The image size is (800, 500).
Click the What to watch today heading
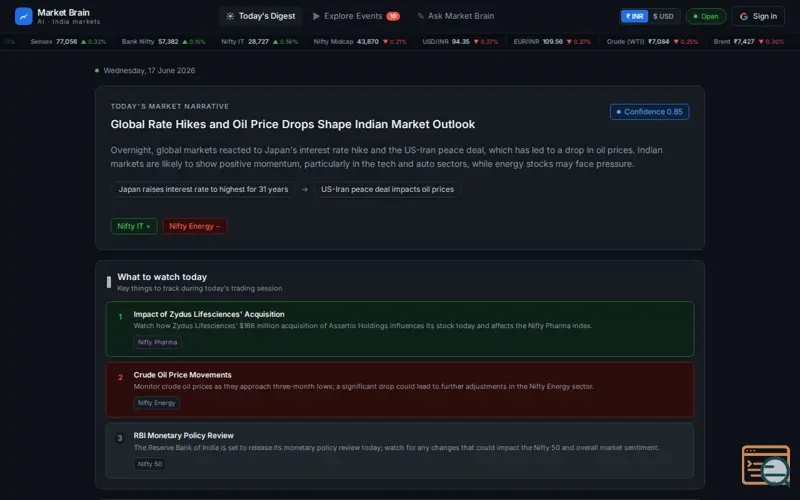click(162, 277)
